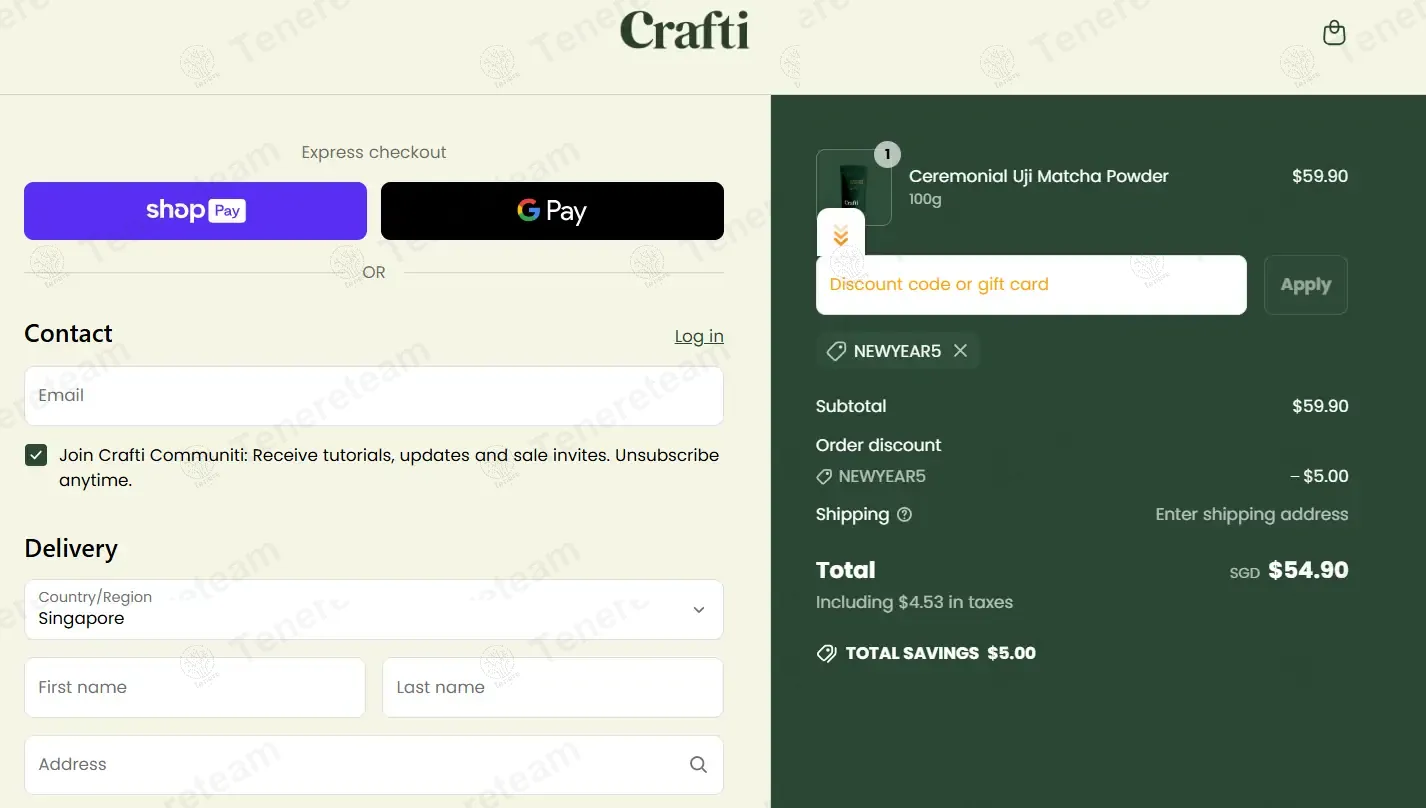Viewport: 1426px width, 808px height.
Task: Click the double-chevron arrows icon
Action: pos(841,236)
